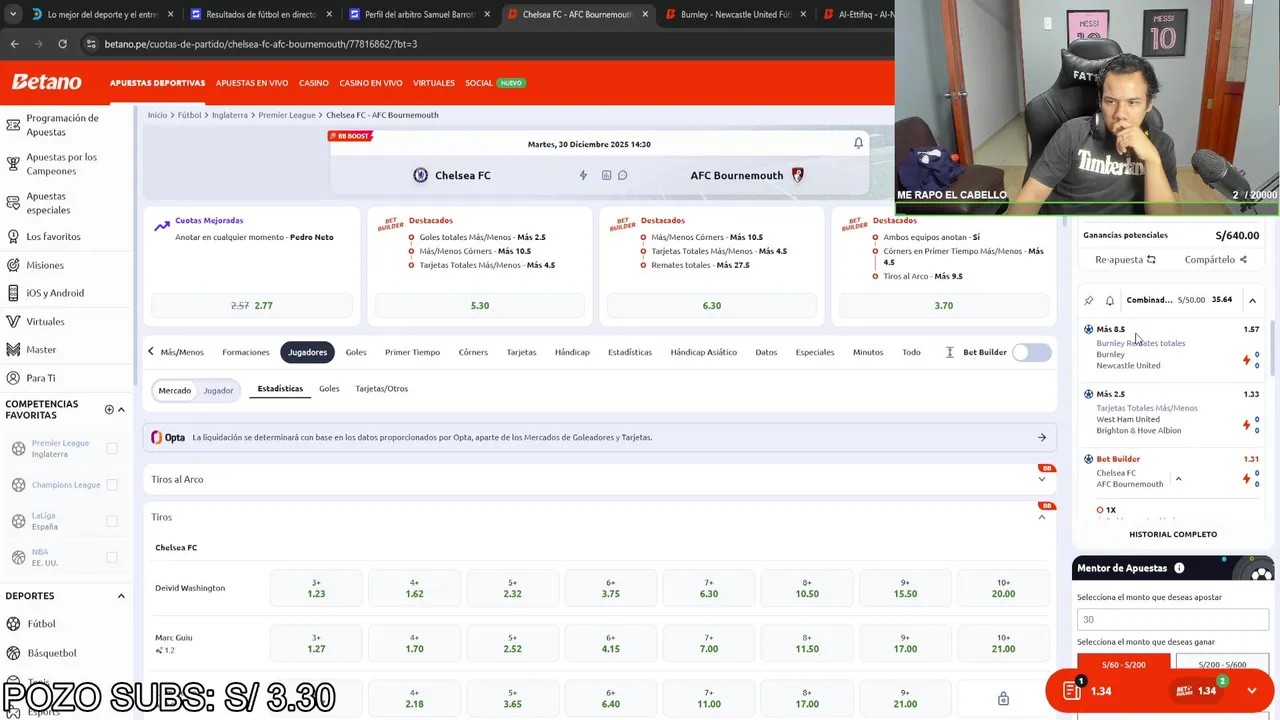Open iOS y Android in sidebar
This screenshot has width=1280, height=720.
(54, 293)
